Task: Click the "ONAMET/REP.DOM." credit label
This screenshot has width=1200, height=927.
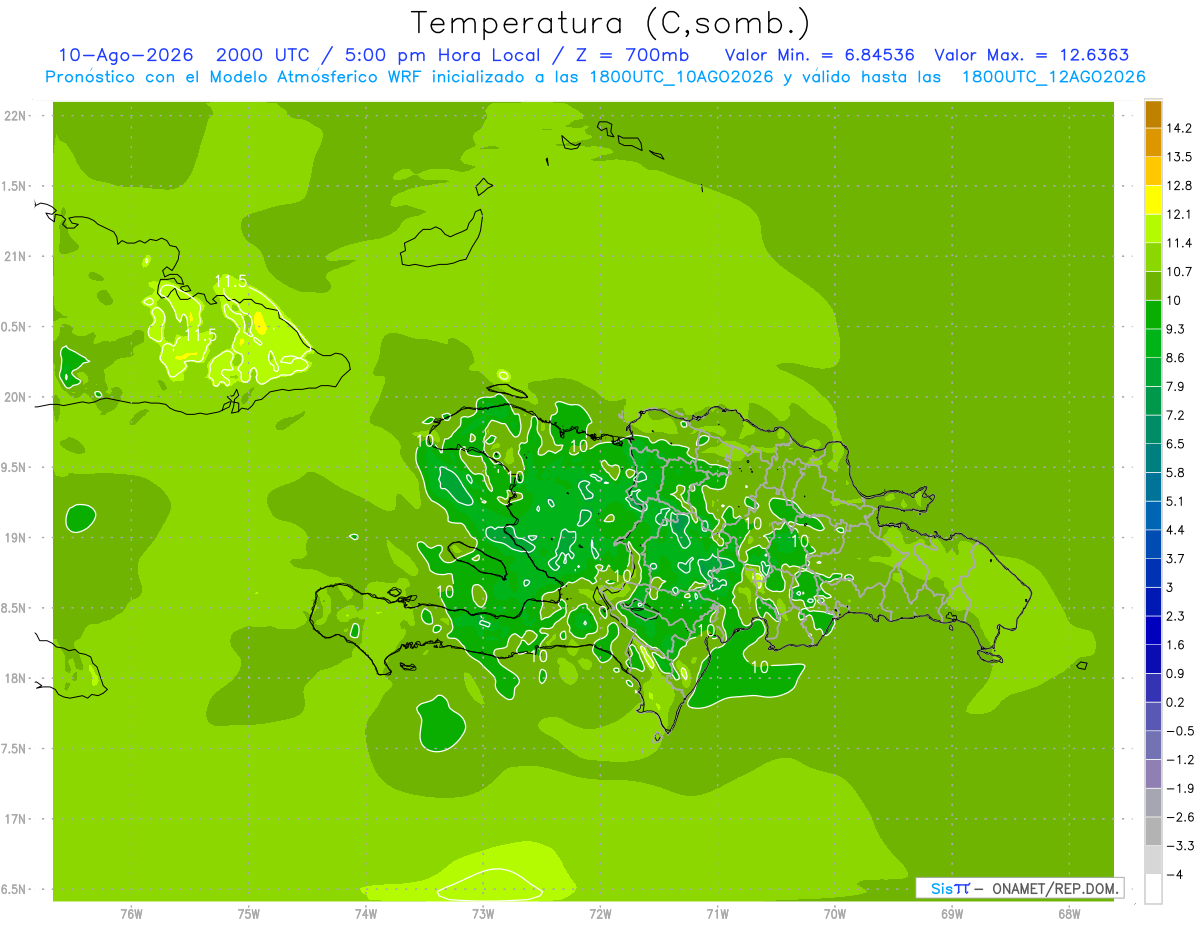Action: [x=1055, y=888]
